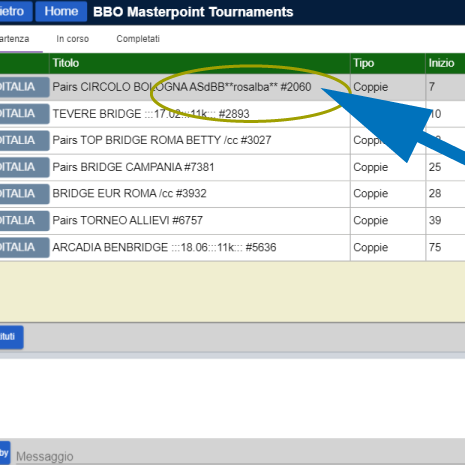Click ITALIA host badge for ARCADIA BENBRIDGE
Image resolution: width=465 pixels, height=465 pixels.
24,248
